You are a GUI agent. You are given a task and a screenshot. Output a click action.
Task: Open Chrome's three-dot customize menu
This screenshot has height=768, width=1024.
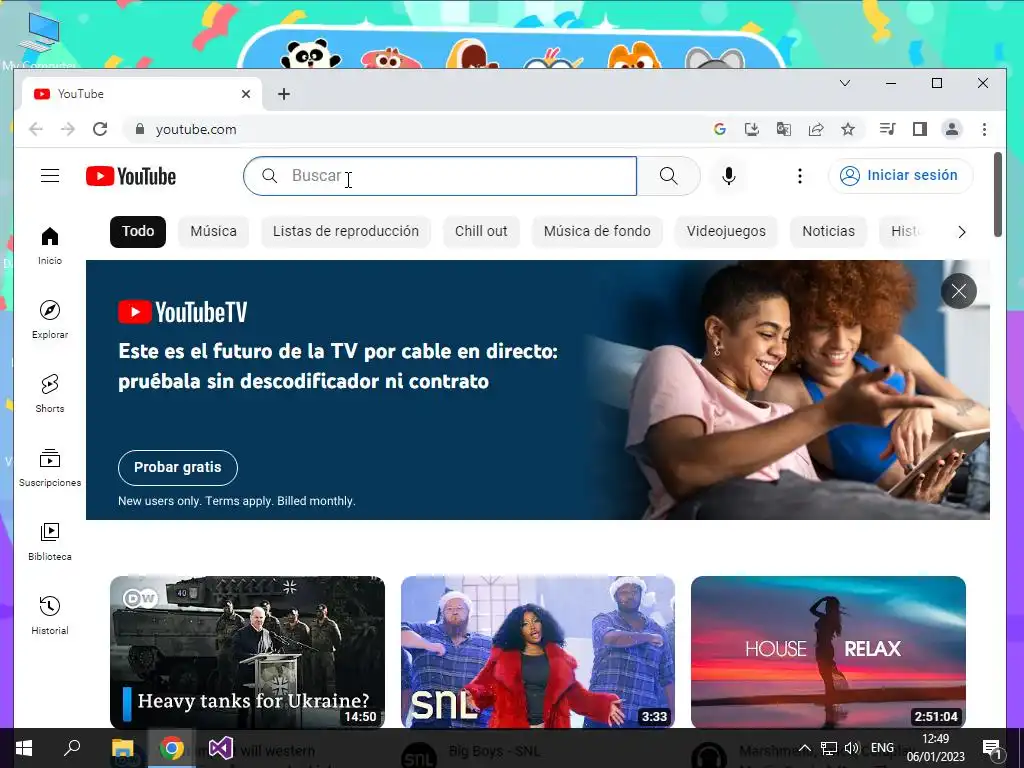(984, 129)
